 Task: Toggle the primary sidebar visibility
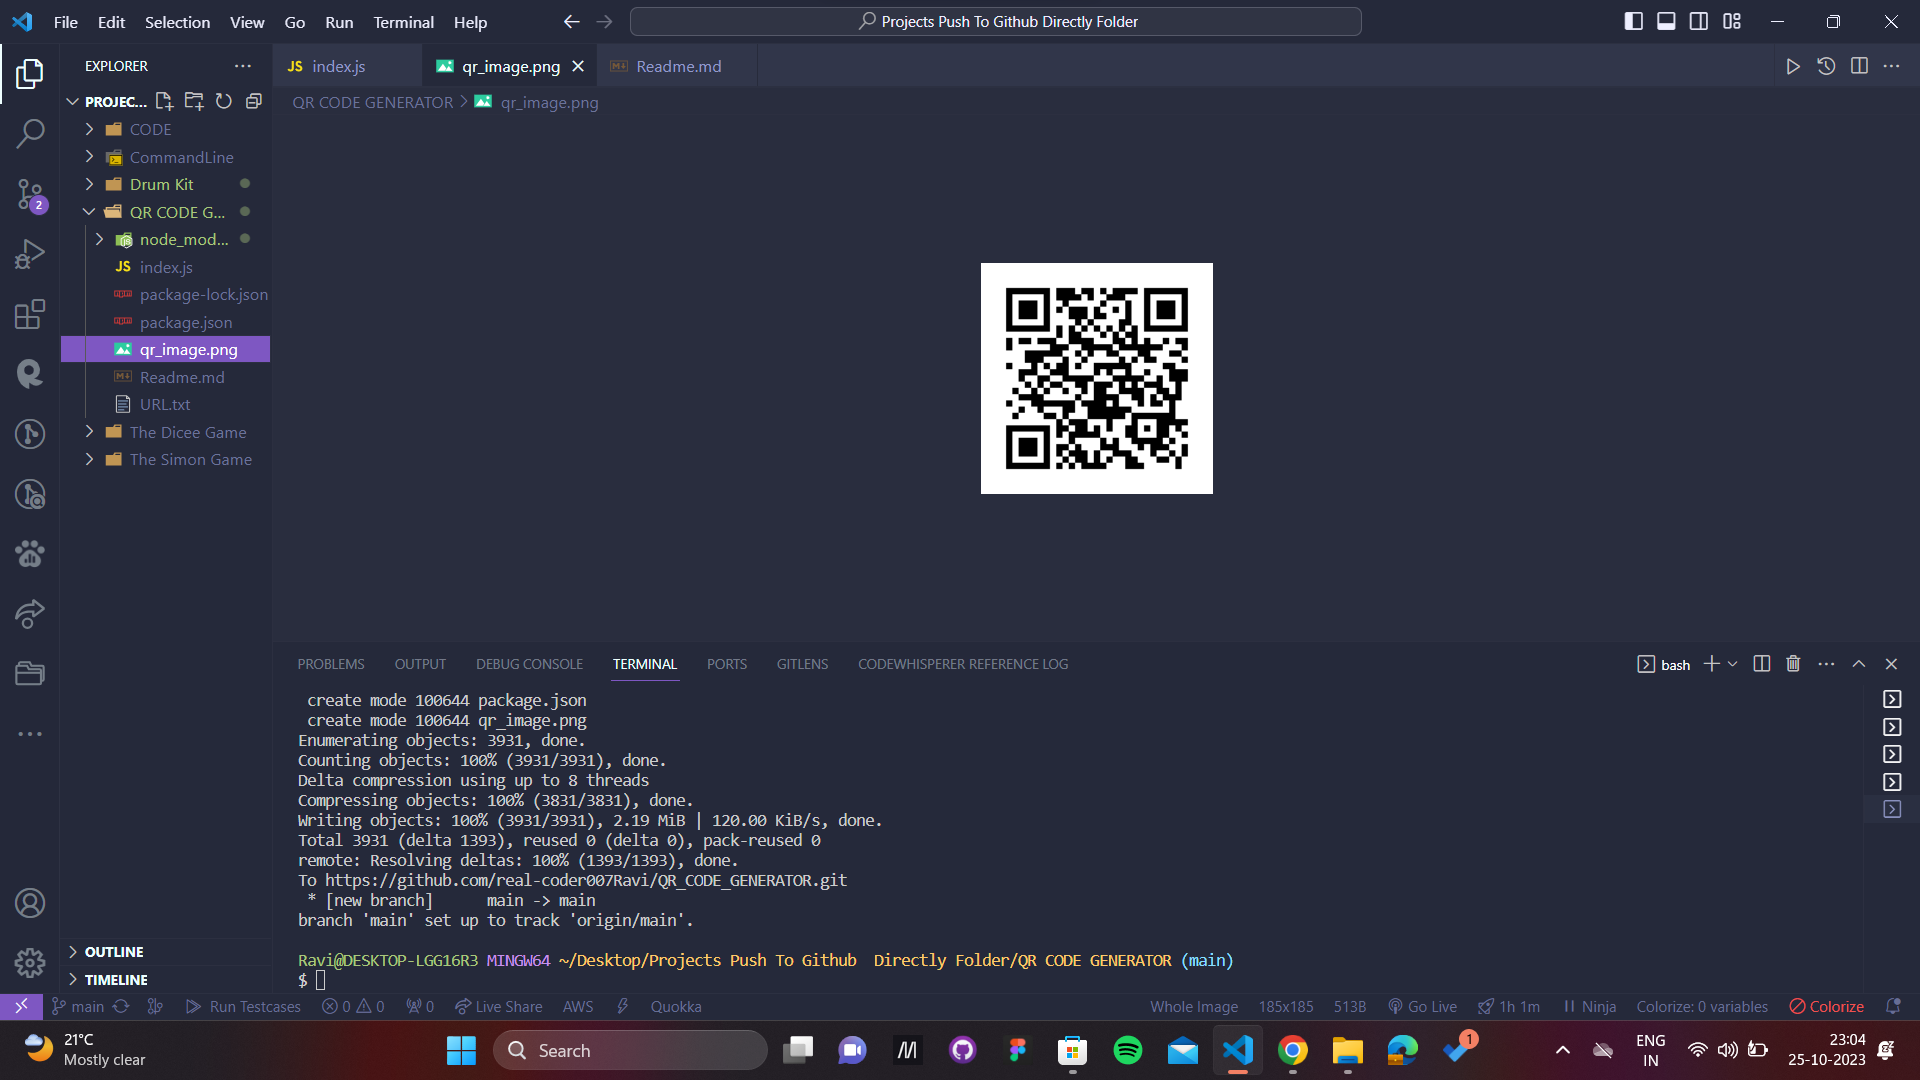click(1633, 20)
